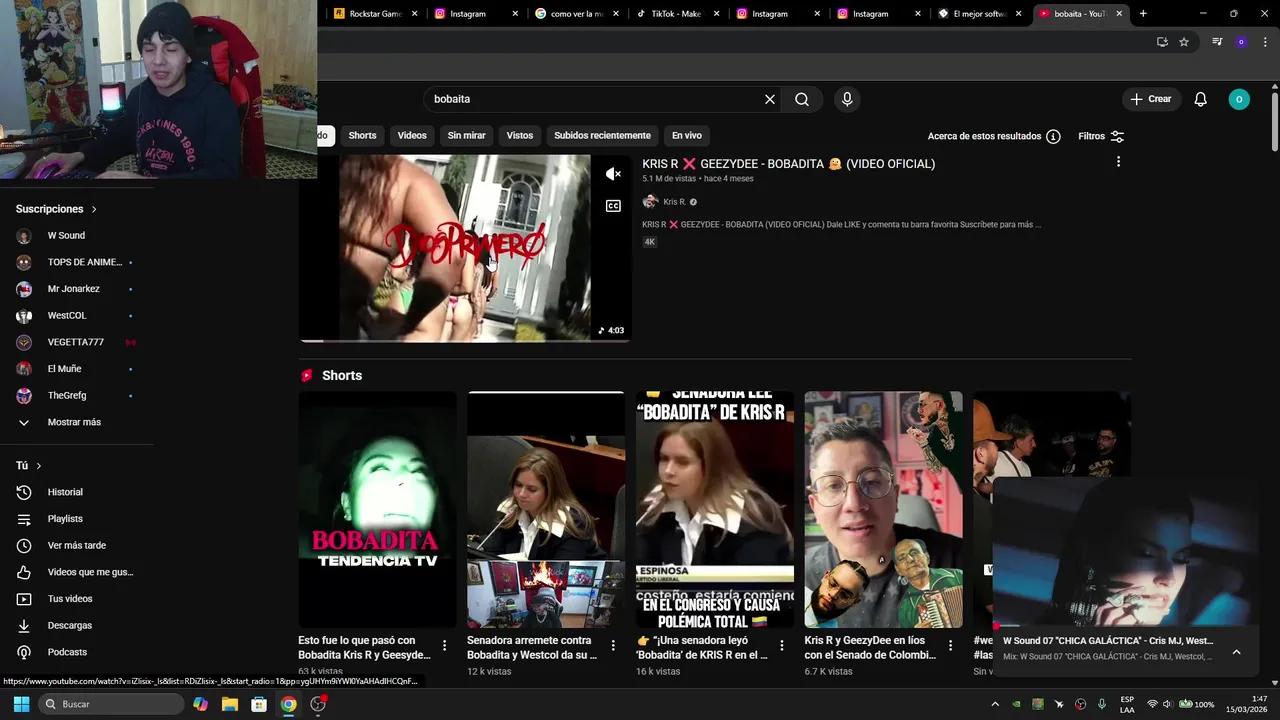The width and height of the screenshot is (1280, 720).
Task: Open Tus videos in the sidebar
Action: click(70, 599)
